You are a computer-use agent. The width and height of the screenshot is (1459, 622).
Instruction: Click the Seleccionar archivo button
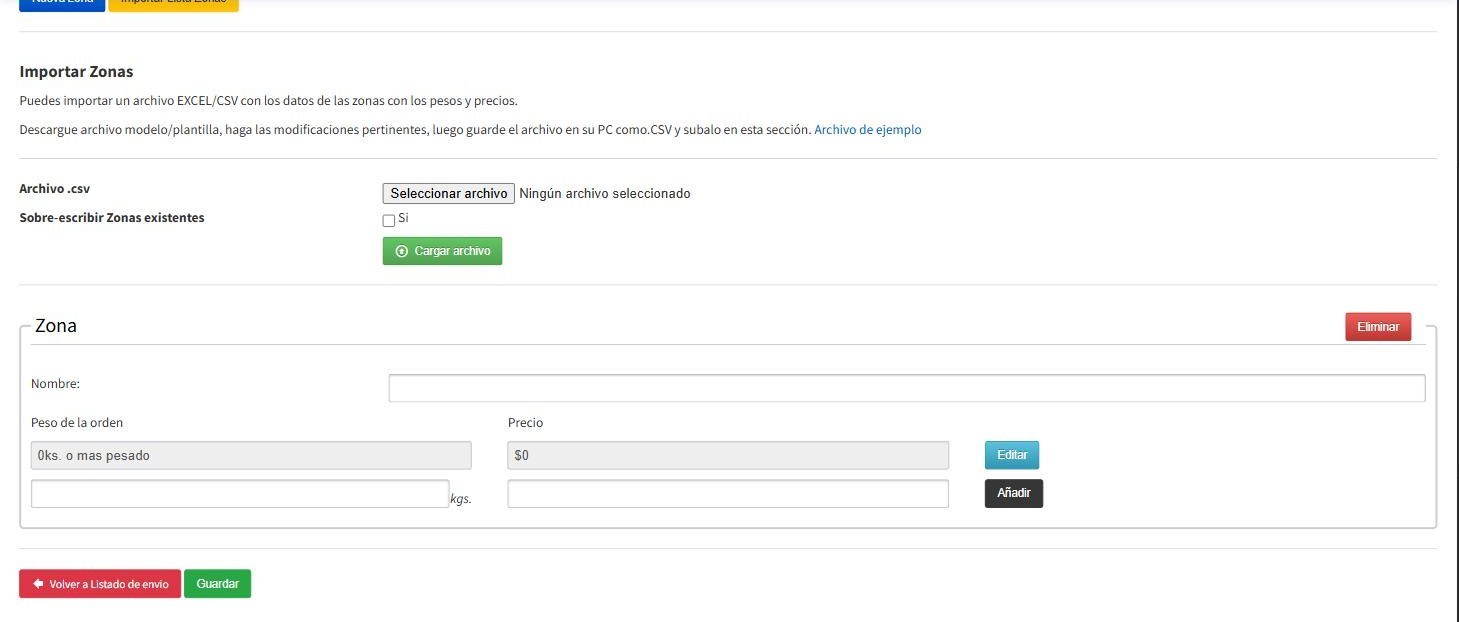(x=448, y=194)
